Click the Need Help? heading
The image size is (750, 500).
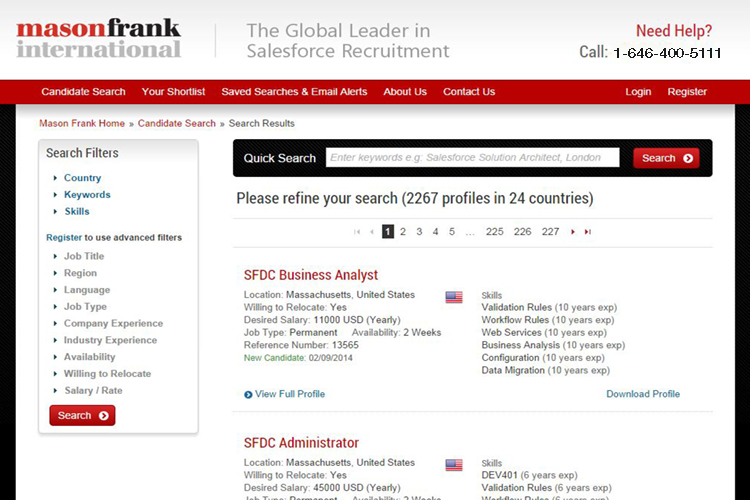click(674, 31)
